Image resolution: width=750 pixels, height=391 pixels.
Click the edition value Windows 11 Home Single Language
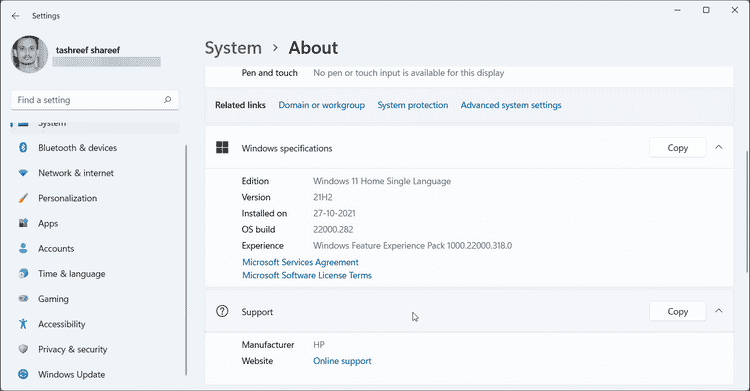click(x=382, y=181)
